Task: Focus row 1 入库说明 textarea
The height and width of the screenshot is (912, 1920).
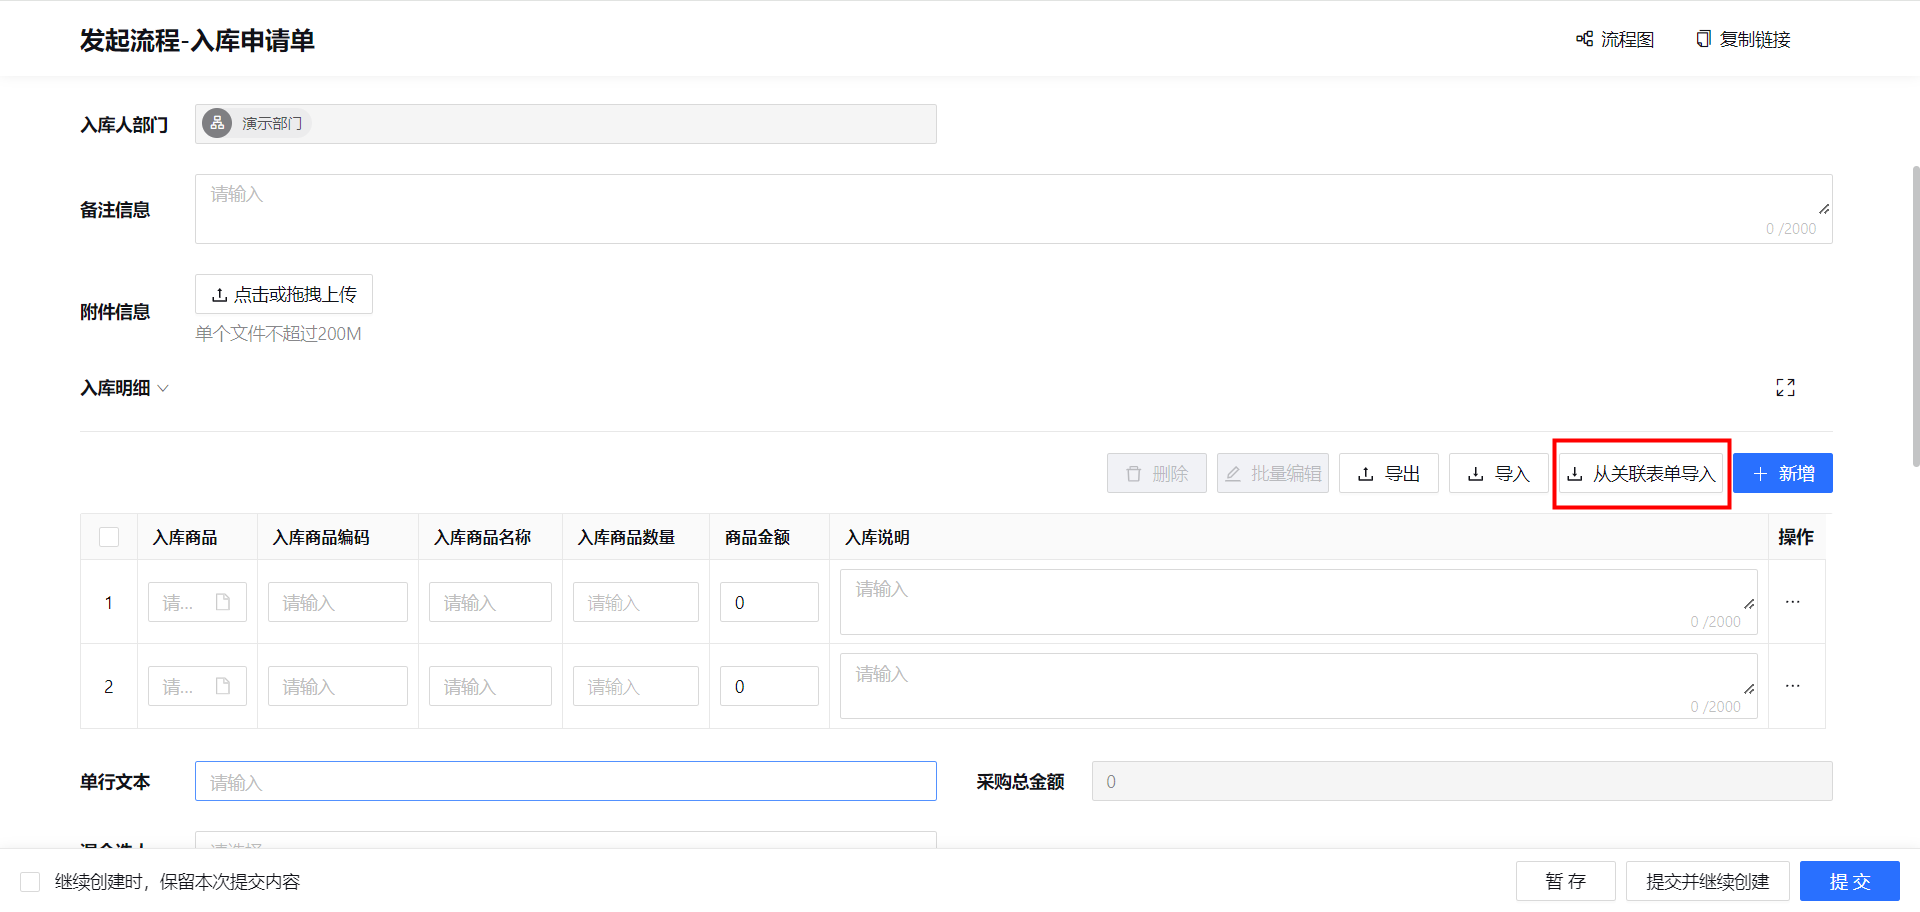Action: (x=1299, y=602)
